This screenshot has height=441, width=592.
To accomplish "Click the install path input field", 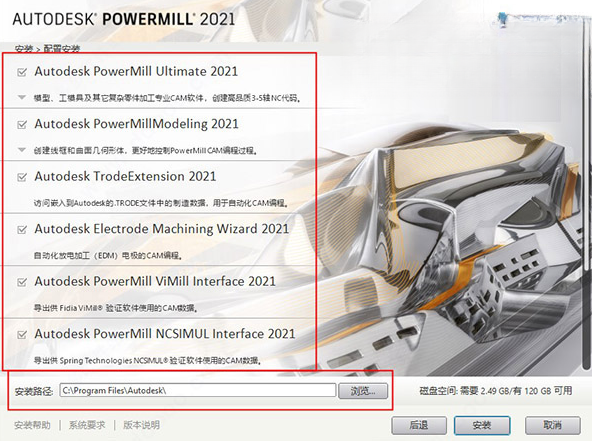I will point(197,390).
